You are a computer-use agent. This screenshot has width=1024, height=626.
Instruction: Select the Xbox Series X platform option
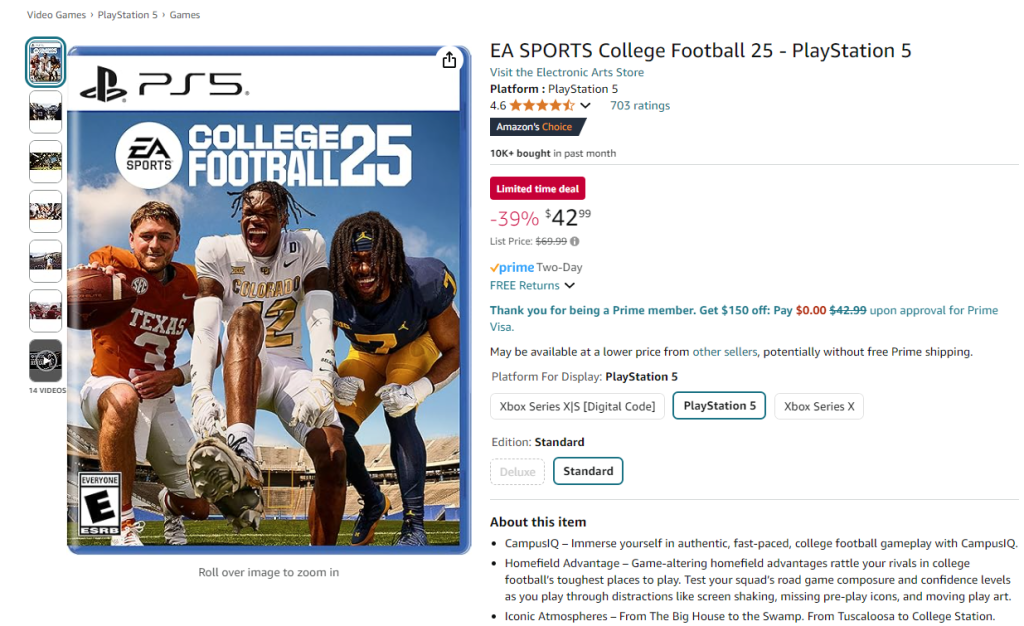pyautogui.click(x=819, y=406)
